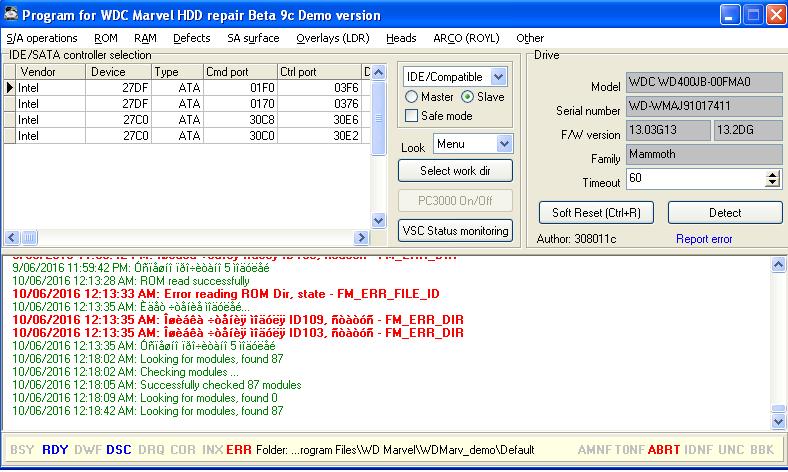Click the ABRT error flag indicator

(x=663, y=450)
